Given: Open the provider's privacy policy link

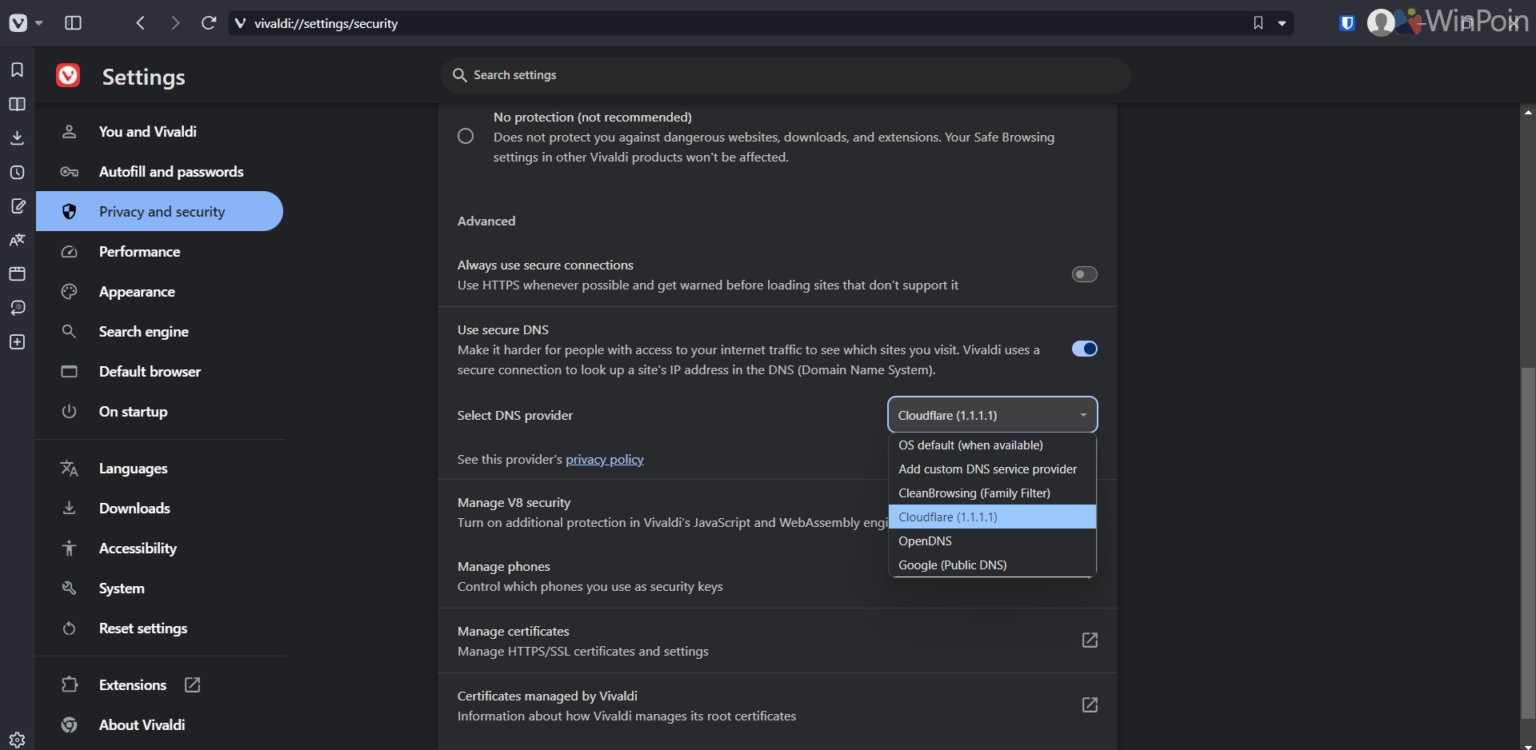Looking at the screenshot, I should coord(605,459).
